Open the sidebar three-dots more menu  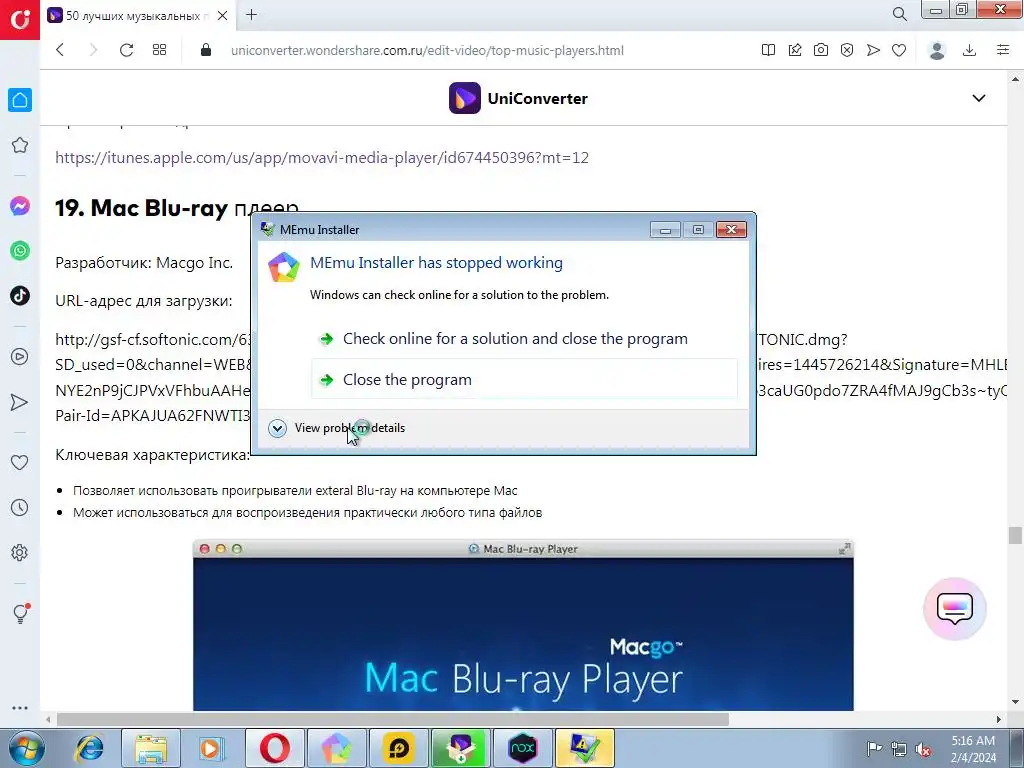click(x=20, y=708)
